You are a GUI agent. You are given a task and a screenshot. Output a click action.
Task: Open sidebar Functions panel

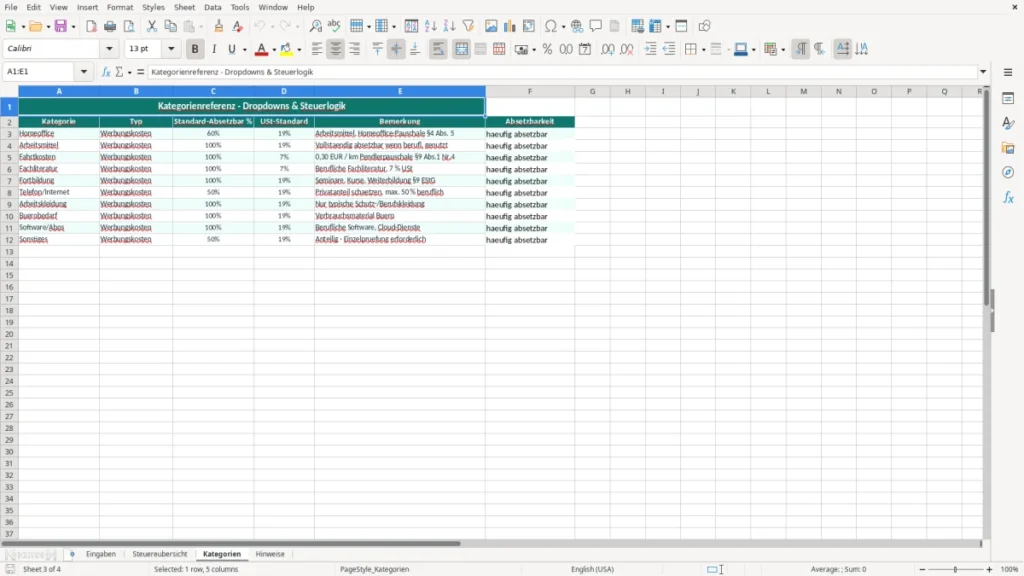tap(1008, 197)
